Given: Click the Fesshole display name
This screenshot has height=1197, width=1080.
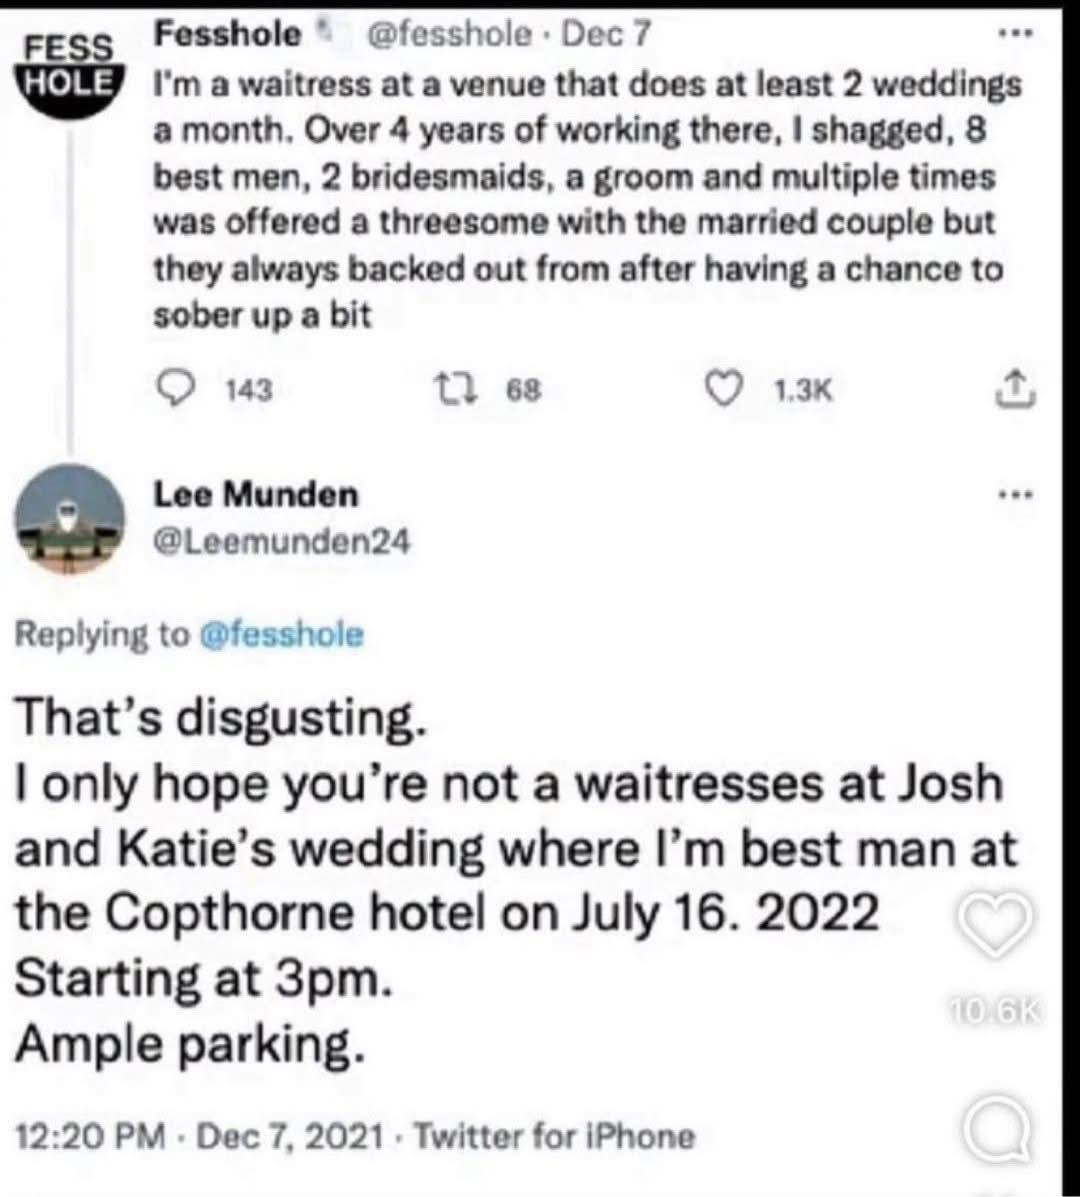Looking at the screenshot, I should click(228, 36).
